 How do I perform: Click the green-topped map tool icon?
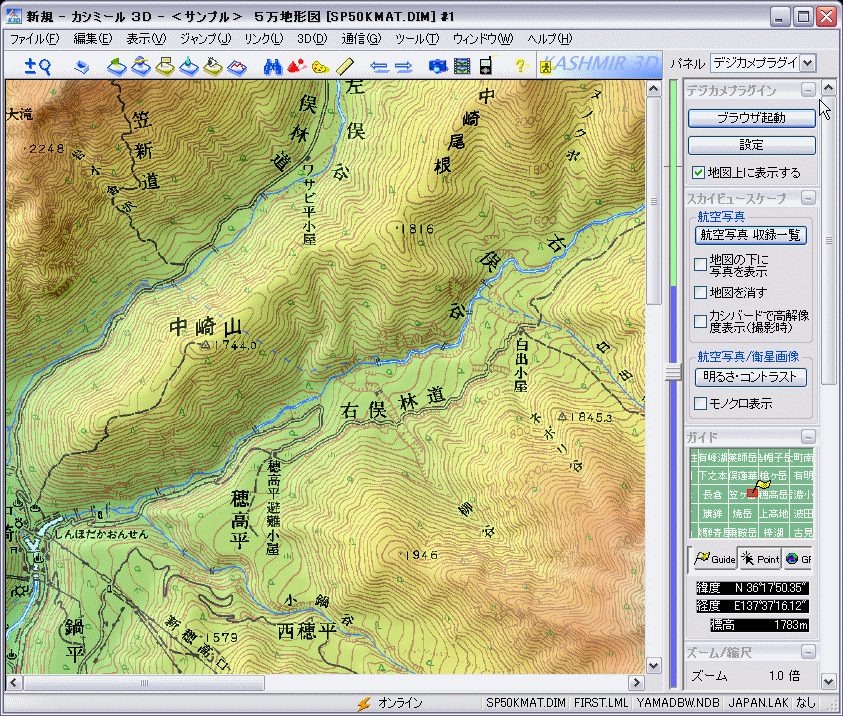click(x=116, y=66)
